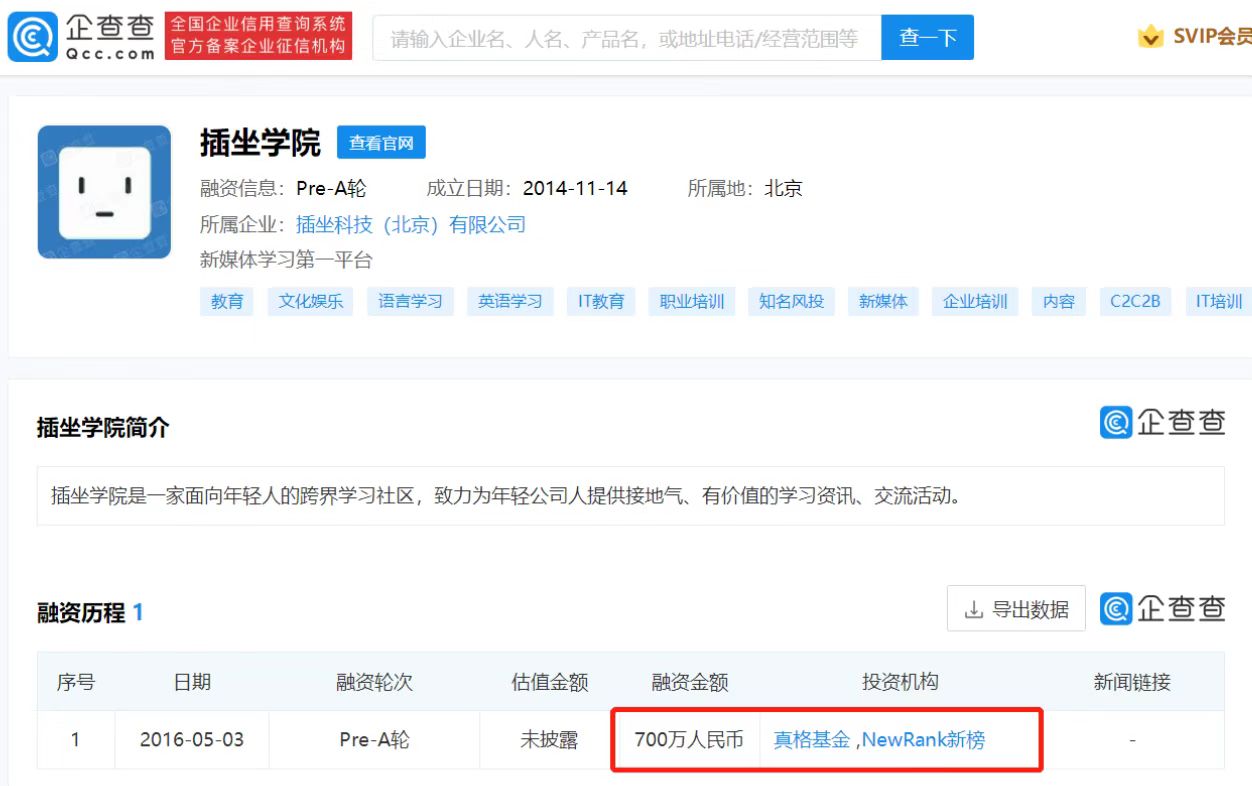This screenshot has height=786, width=1252.
Task: Open the 真格基金 investor link
Action: click(x=812, y=740)
